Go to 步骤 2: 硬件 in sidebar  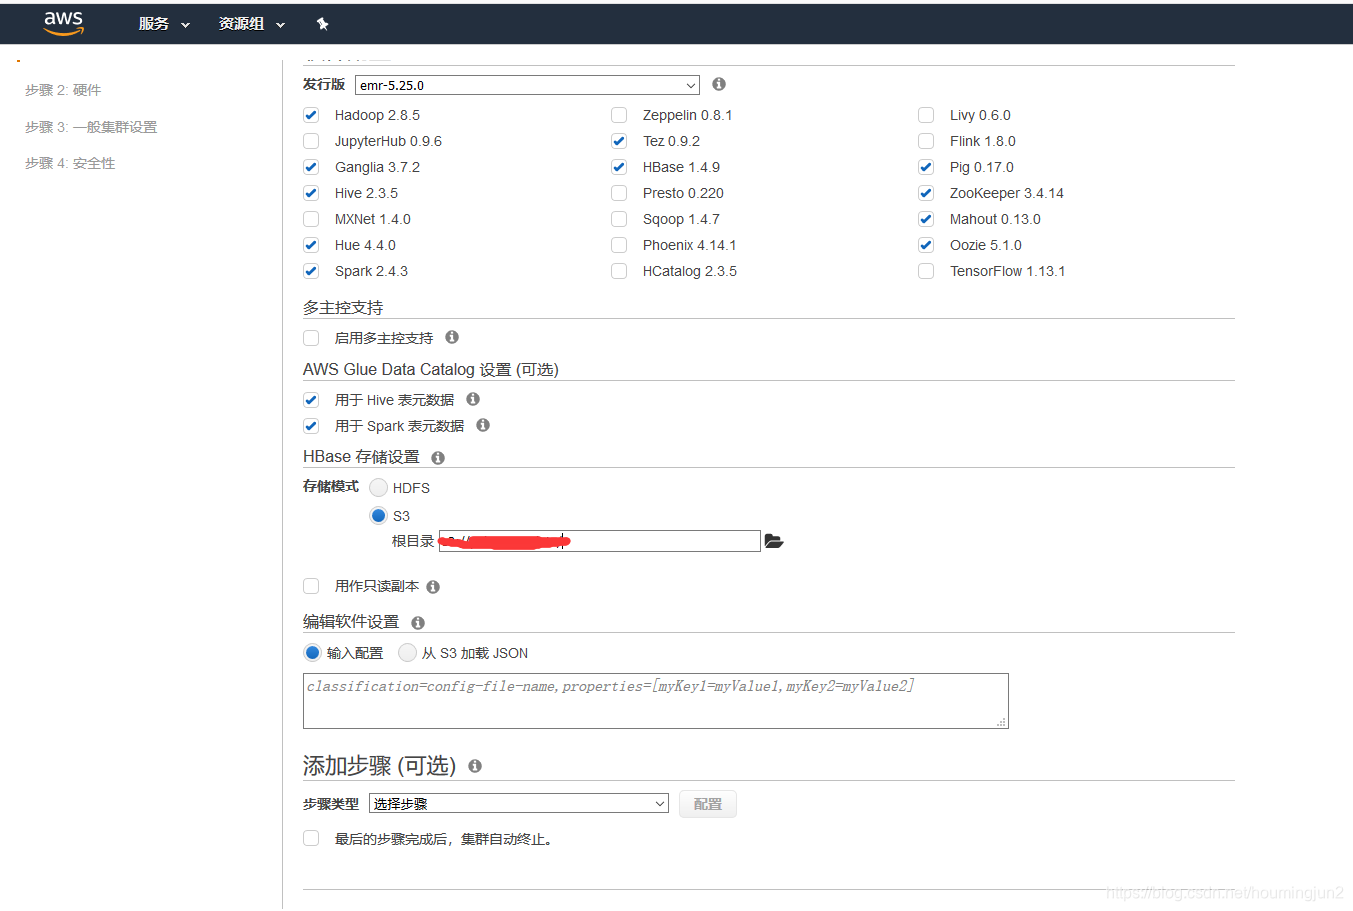tap(63, 90)
